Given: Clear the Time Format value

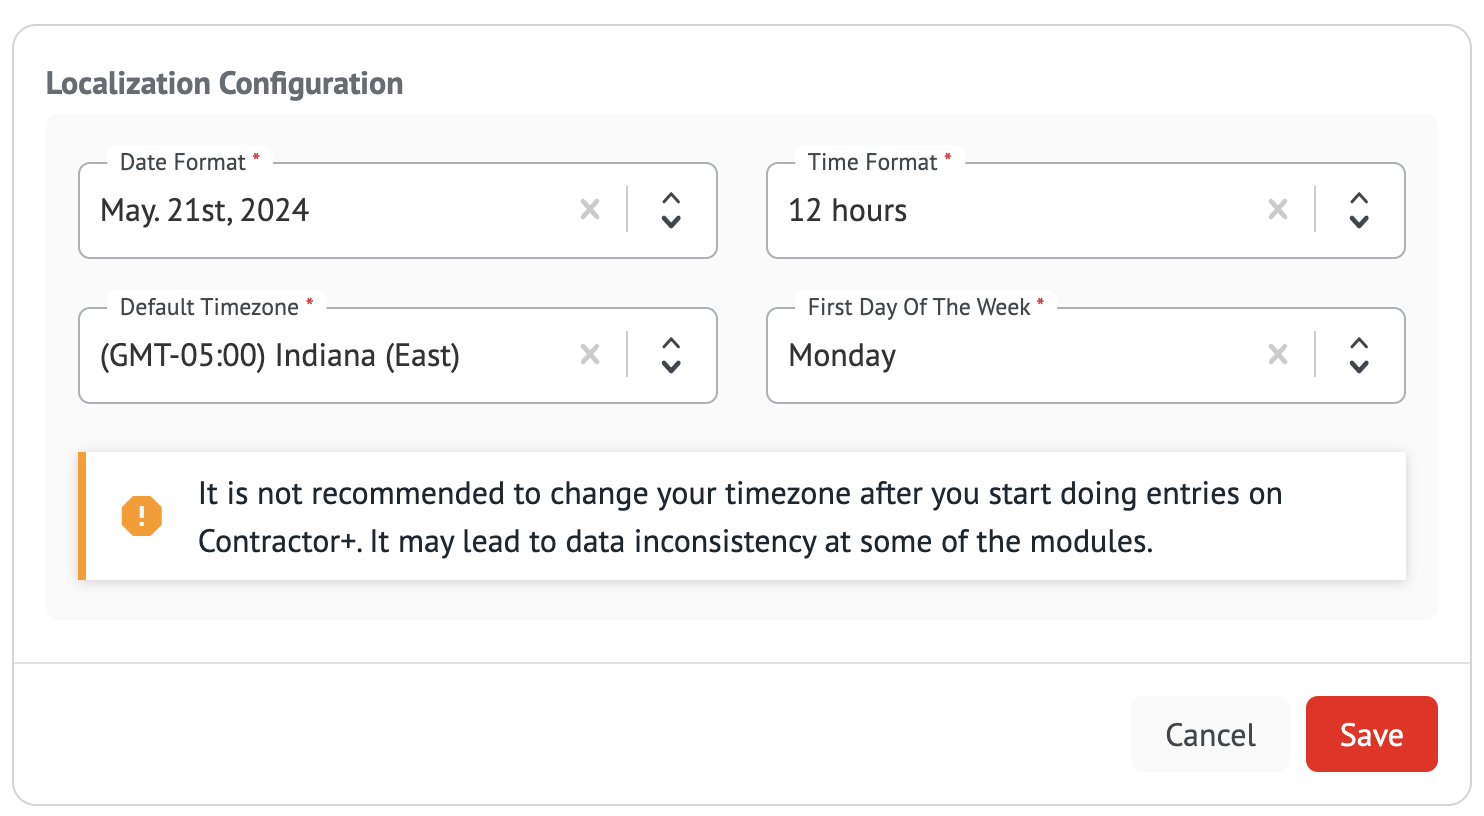Looking at the screenshot, I should [1278, 210].
